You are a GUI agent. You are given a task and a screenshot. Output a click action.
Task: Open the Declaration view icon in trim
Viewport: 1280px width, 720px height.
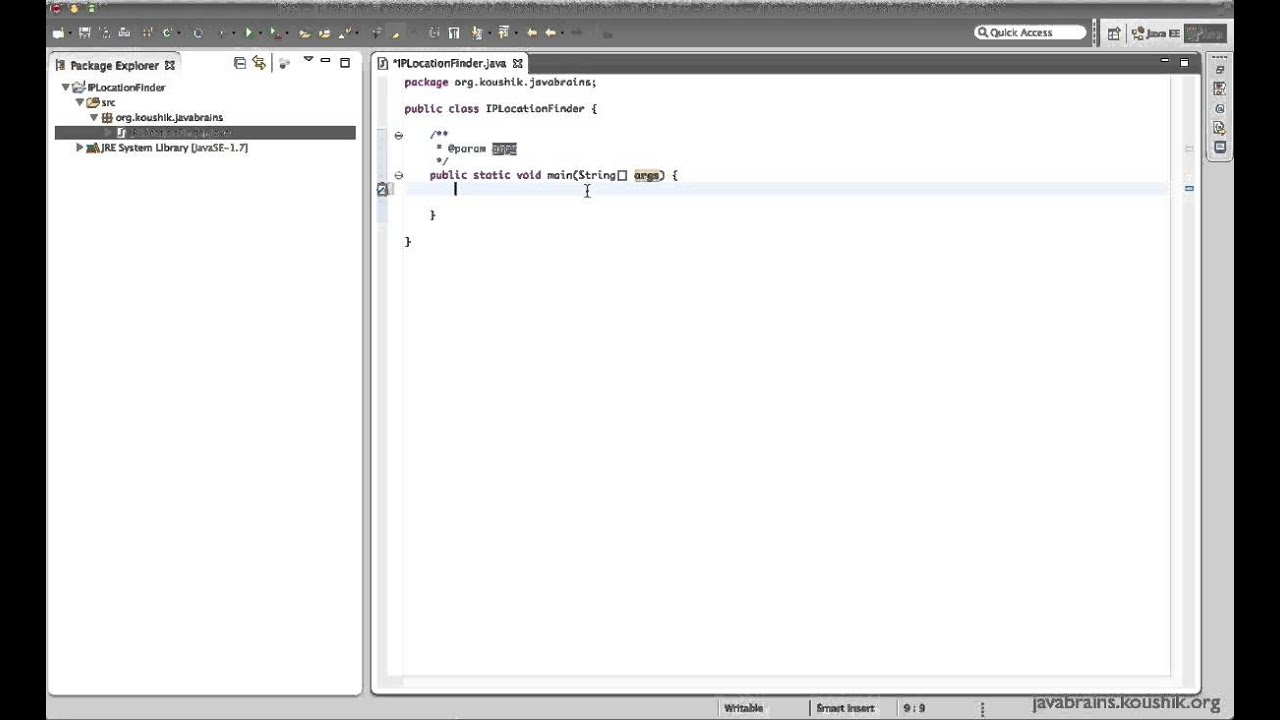point(1220,128)
